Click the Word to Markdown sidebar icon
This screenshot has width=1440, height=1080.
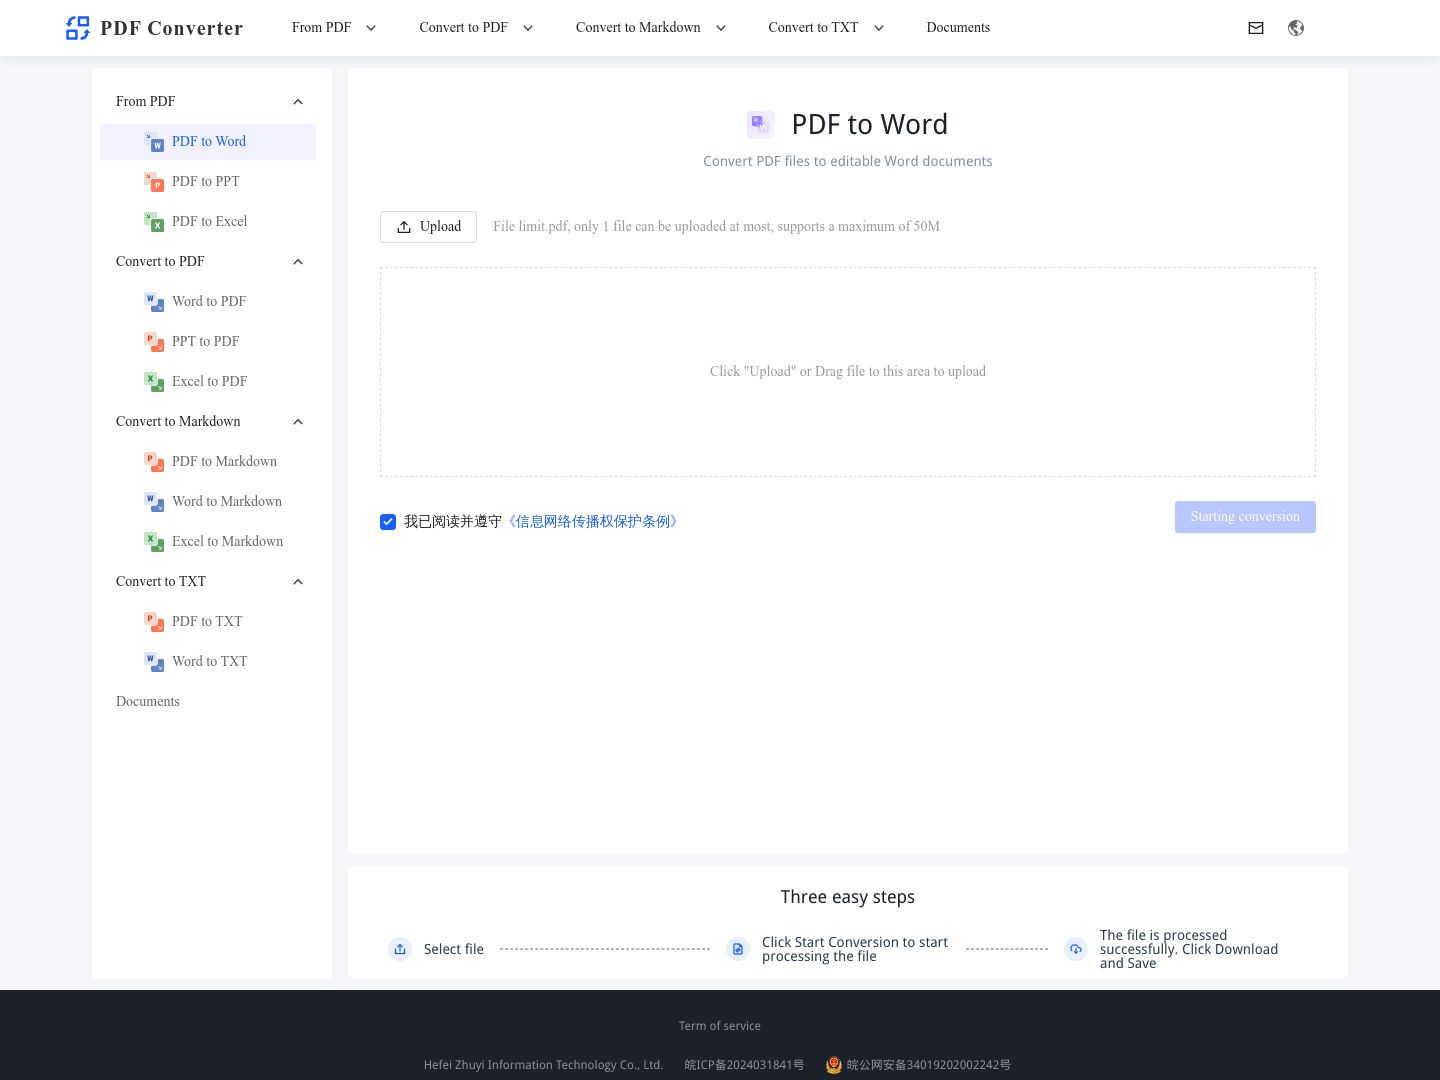(x=154, y=502)
